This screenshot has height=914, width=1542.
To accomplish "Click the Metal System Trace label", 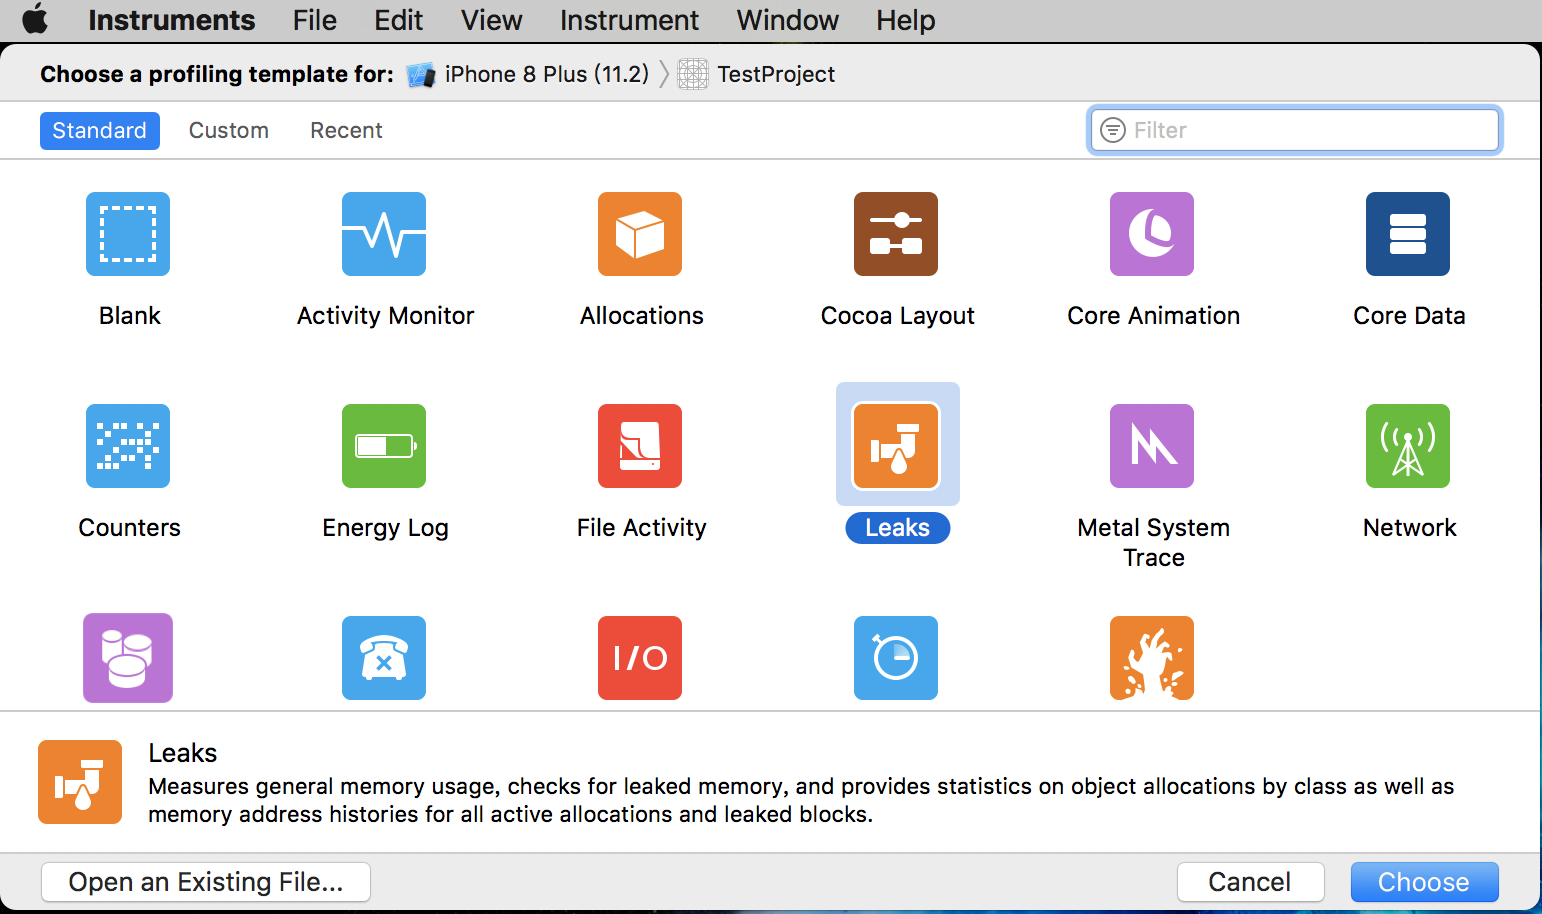I will [x=1154, y=543].
